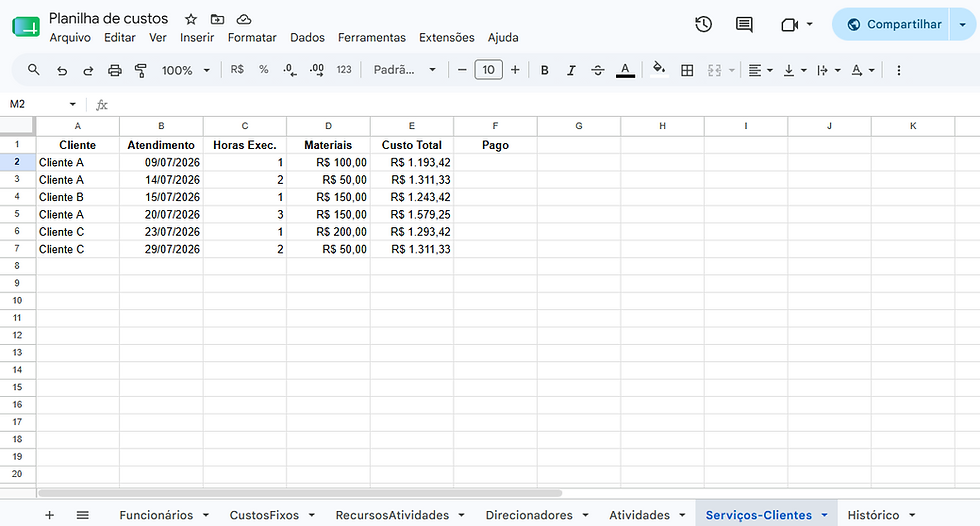The image size is (980, 526).
Task: Open merge cells dropdown arrow
Action: click(732, 70)
